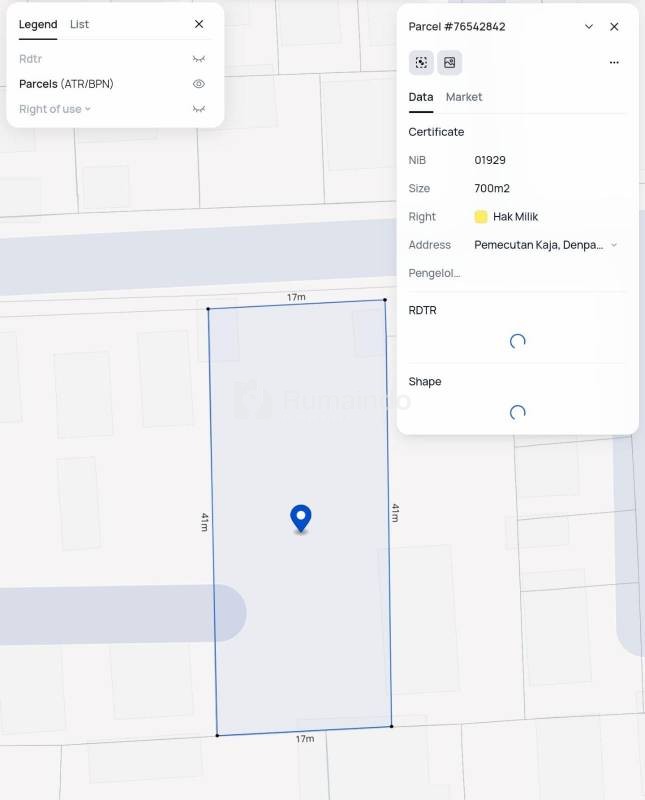Switch to the List tab

(x=79, y=24)
